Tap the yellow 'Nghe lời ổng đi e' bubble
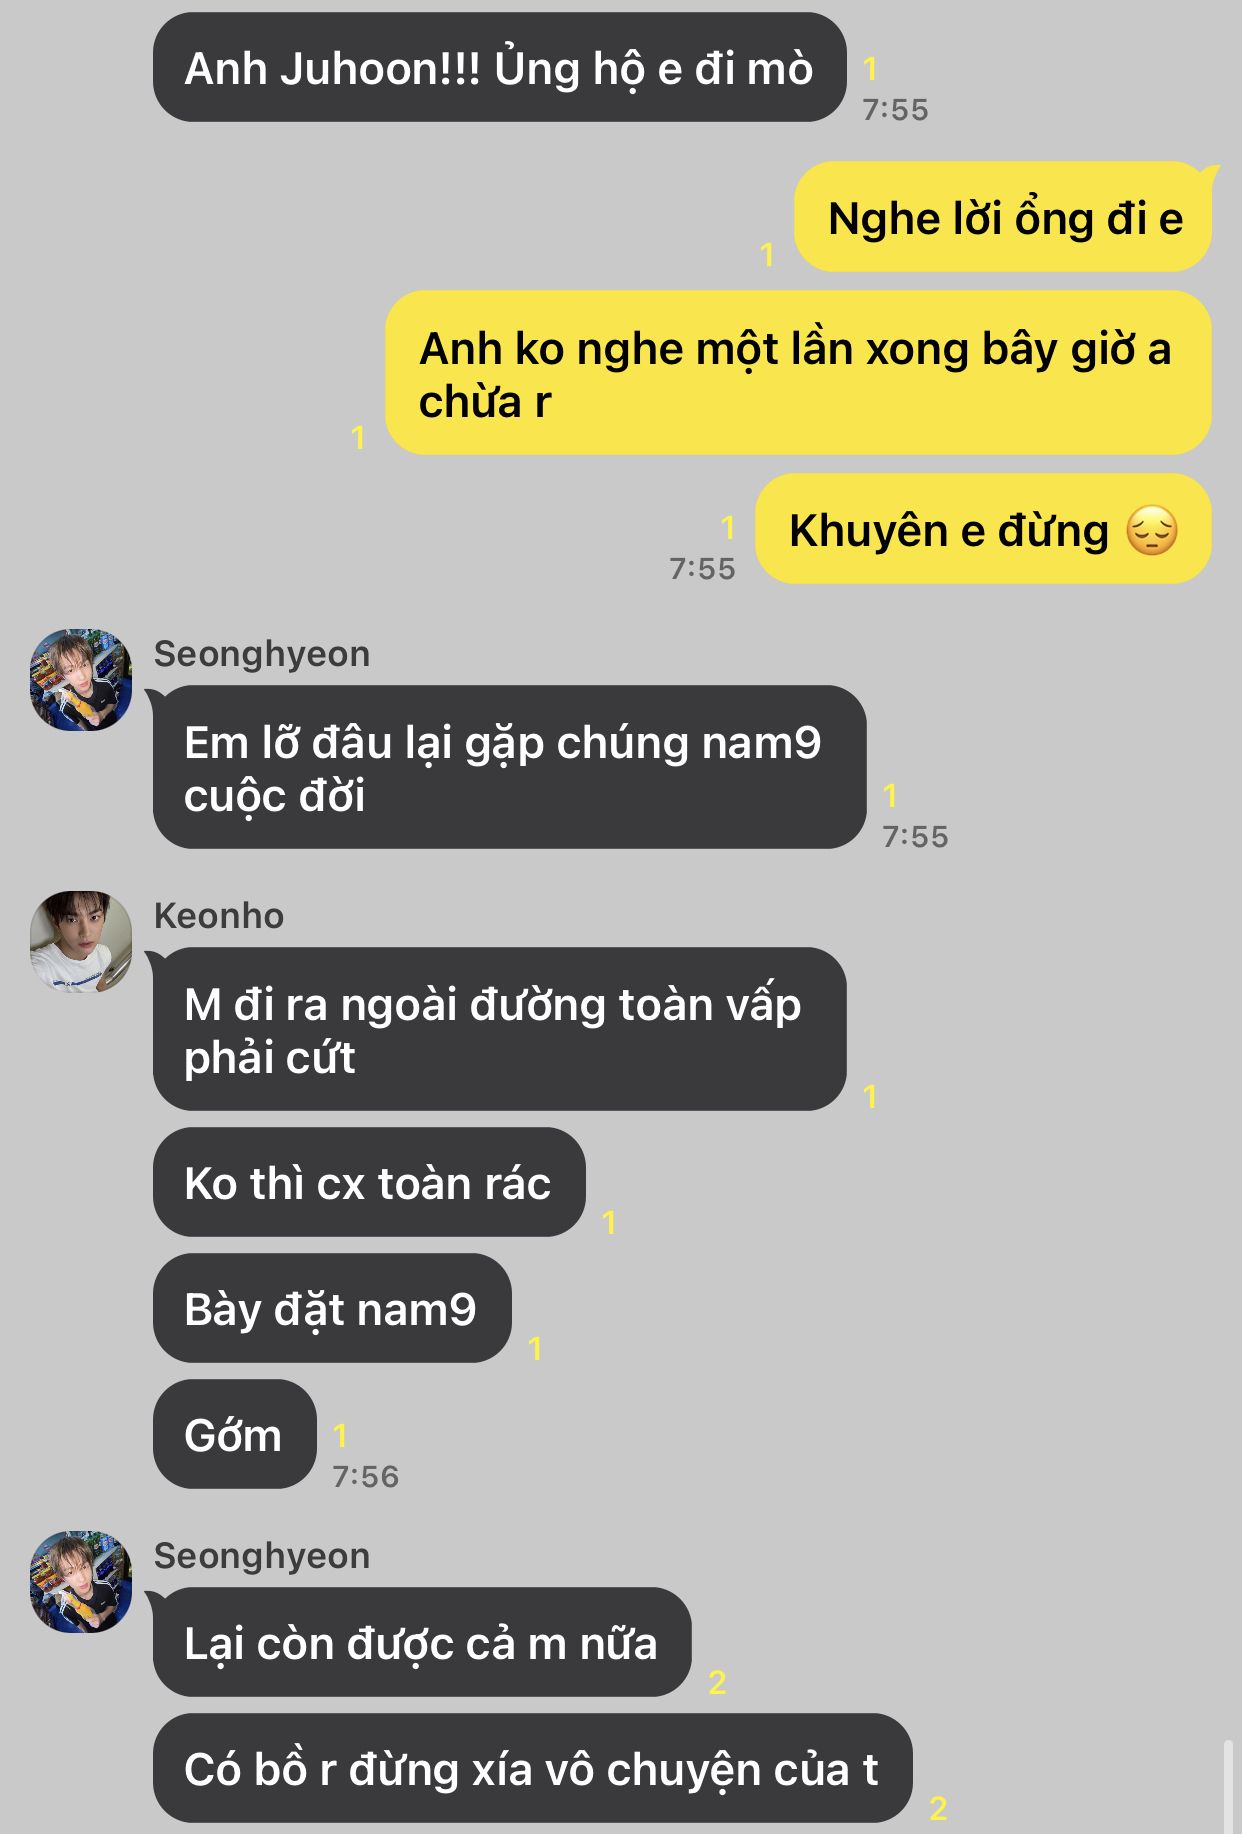1242x1834 pixels. 1003,217
